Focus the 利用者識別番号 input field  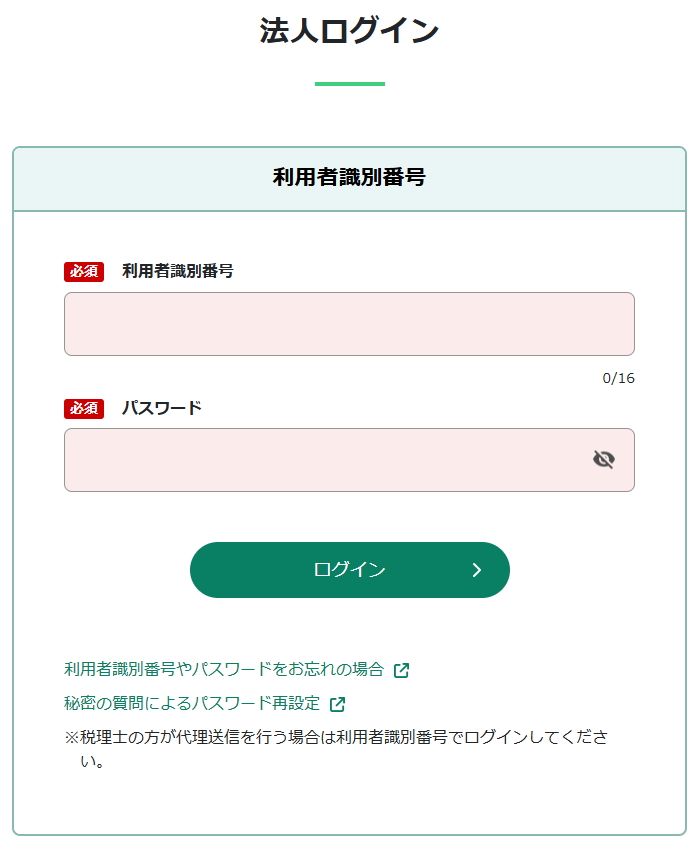tap(349, 324)
